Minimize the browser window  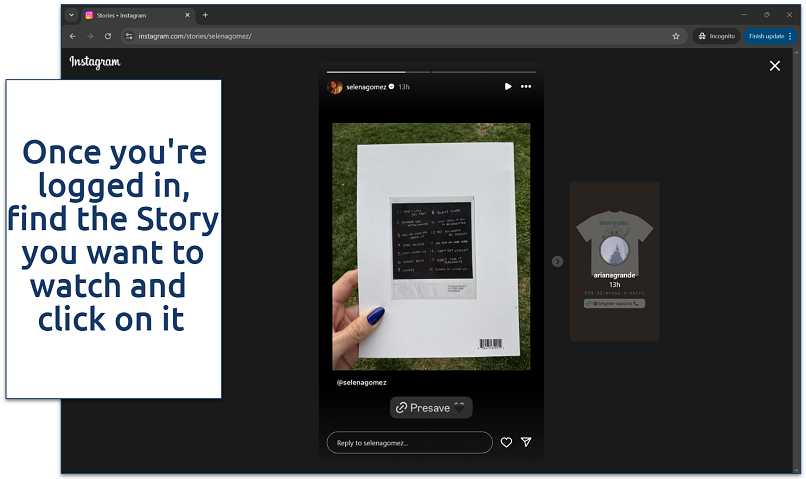point(744,15)
